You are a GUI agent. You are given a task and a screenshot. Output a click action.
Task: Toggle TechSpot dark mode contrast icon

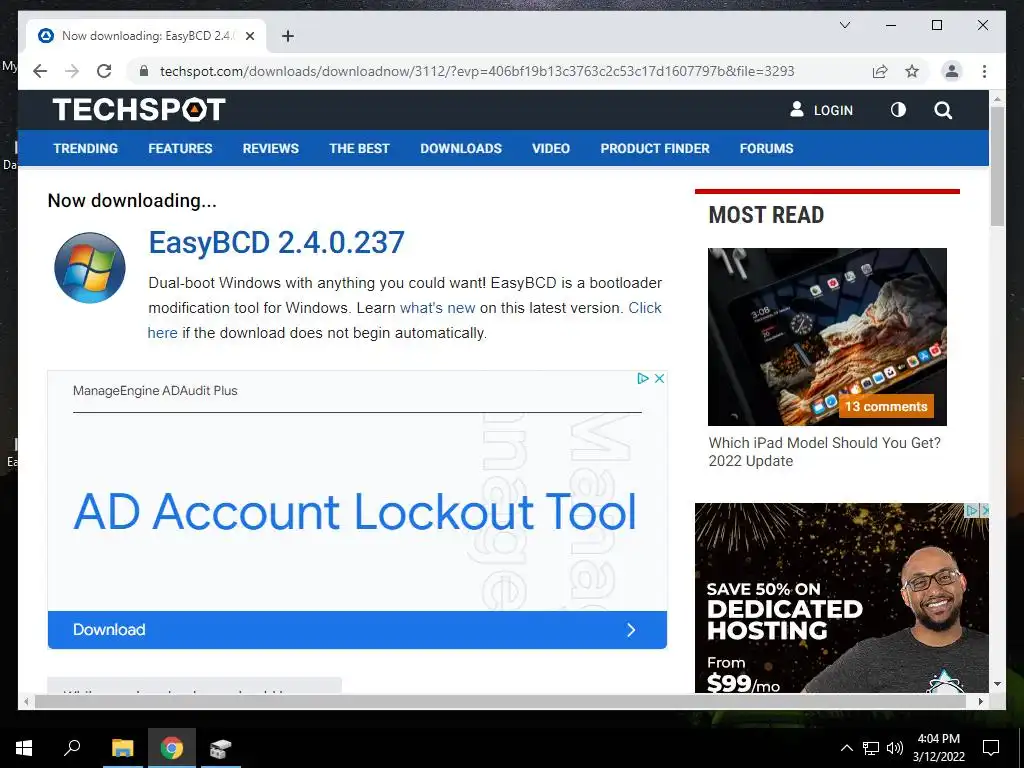[899, 110]
